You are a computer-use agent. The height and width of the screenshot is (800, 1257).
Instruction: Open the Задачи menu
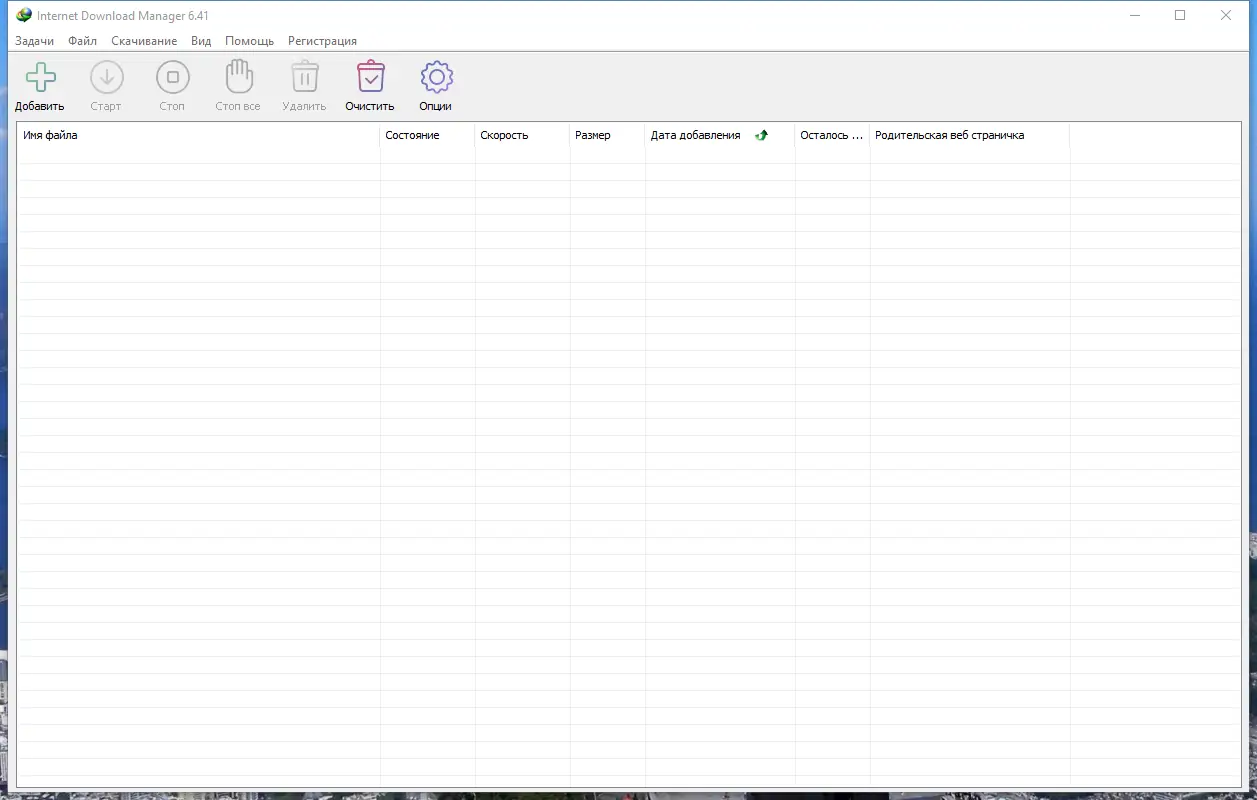(34, 41)
